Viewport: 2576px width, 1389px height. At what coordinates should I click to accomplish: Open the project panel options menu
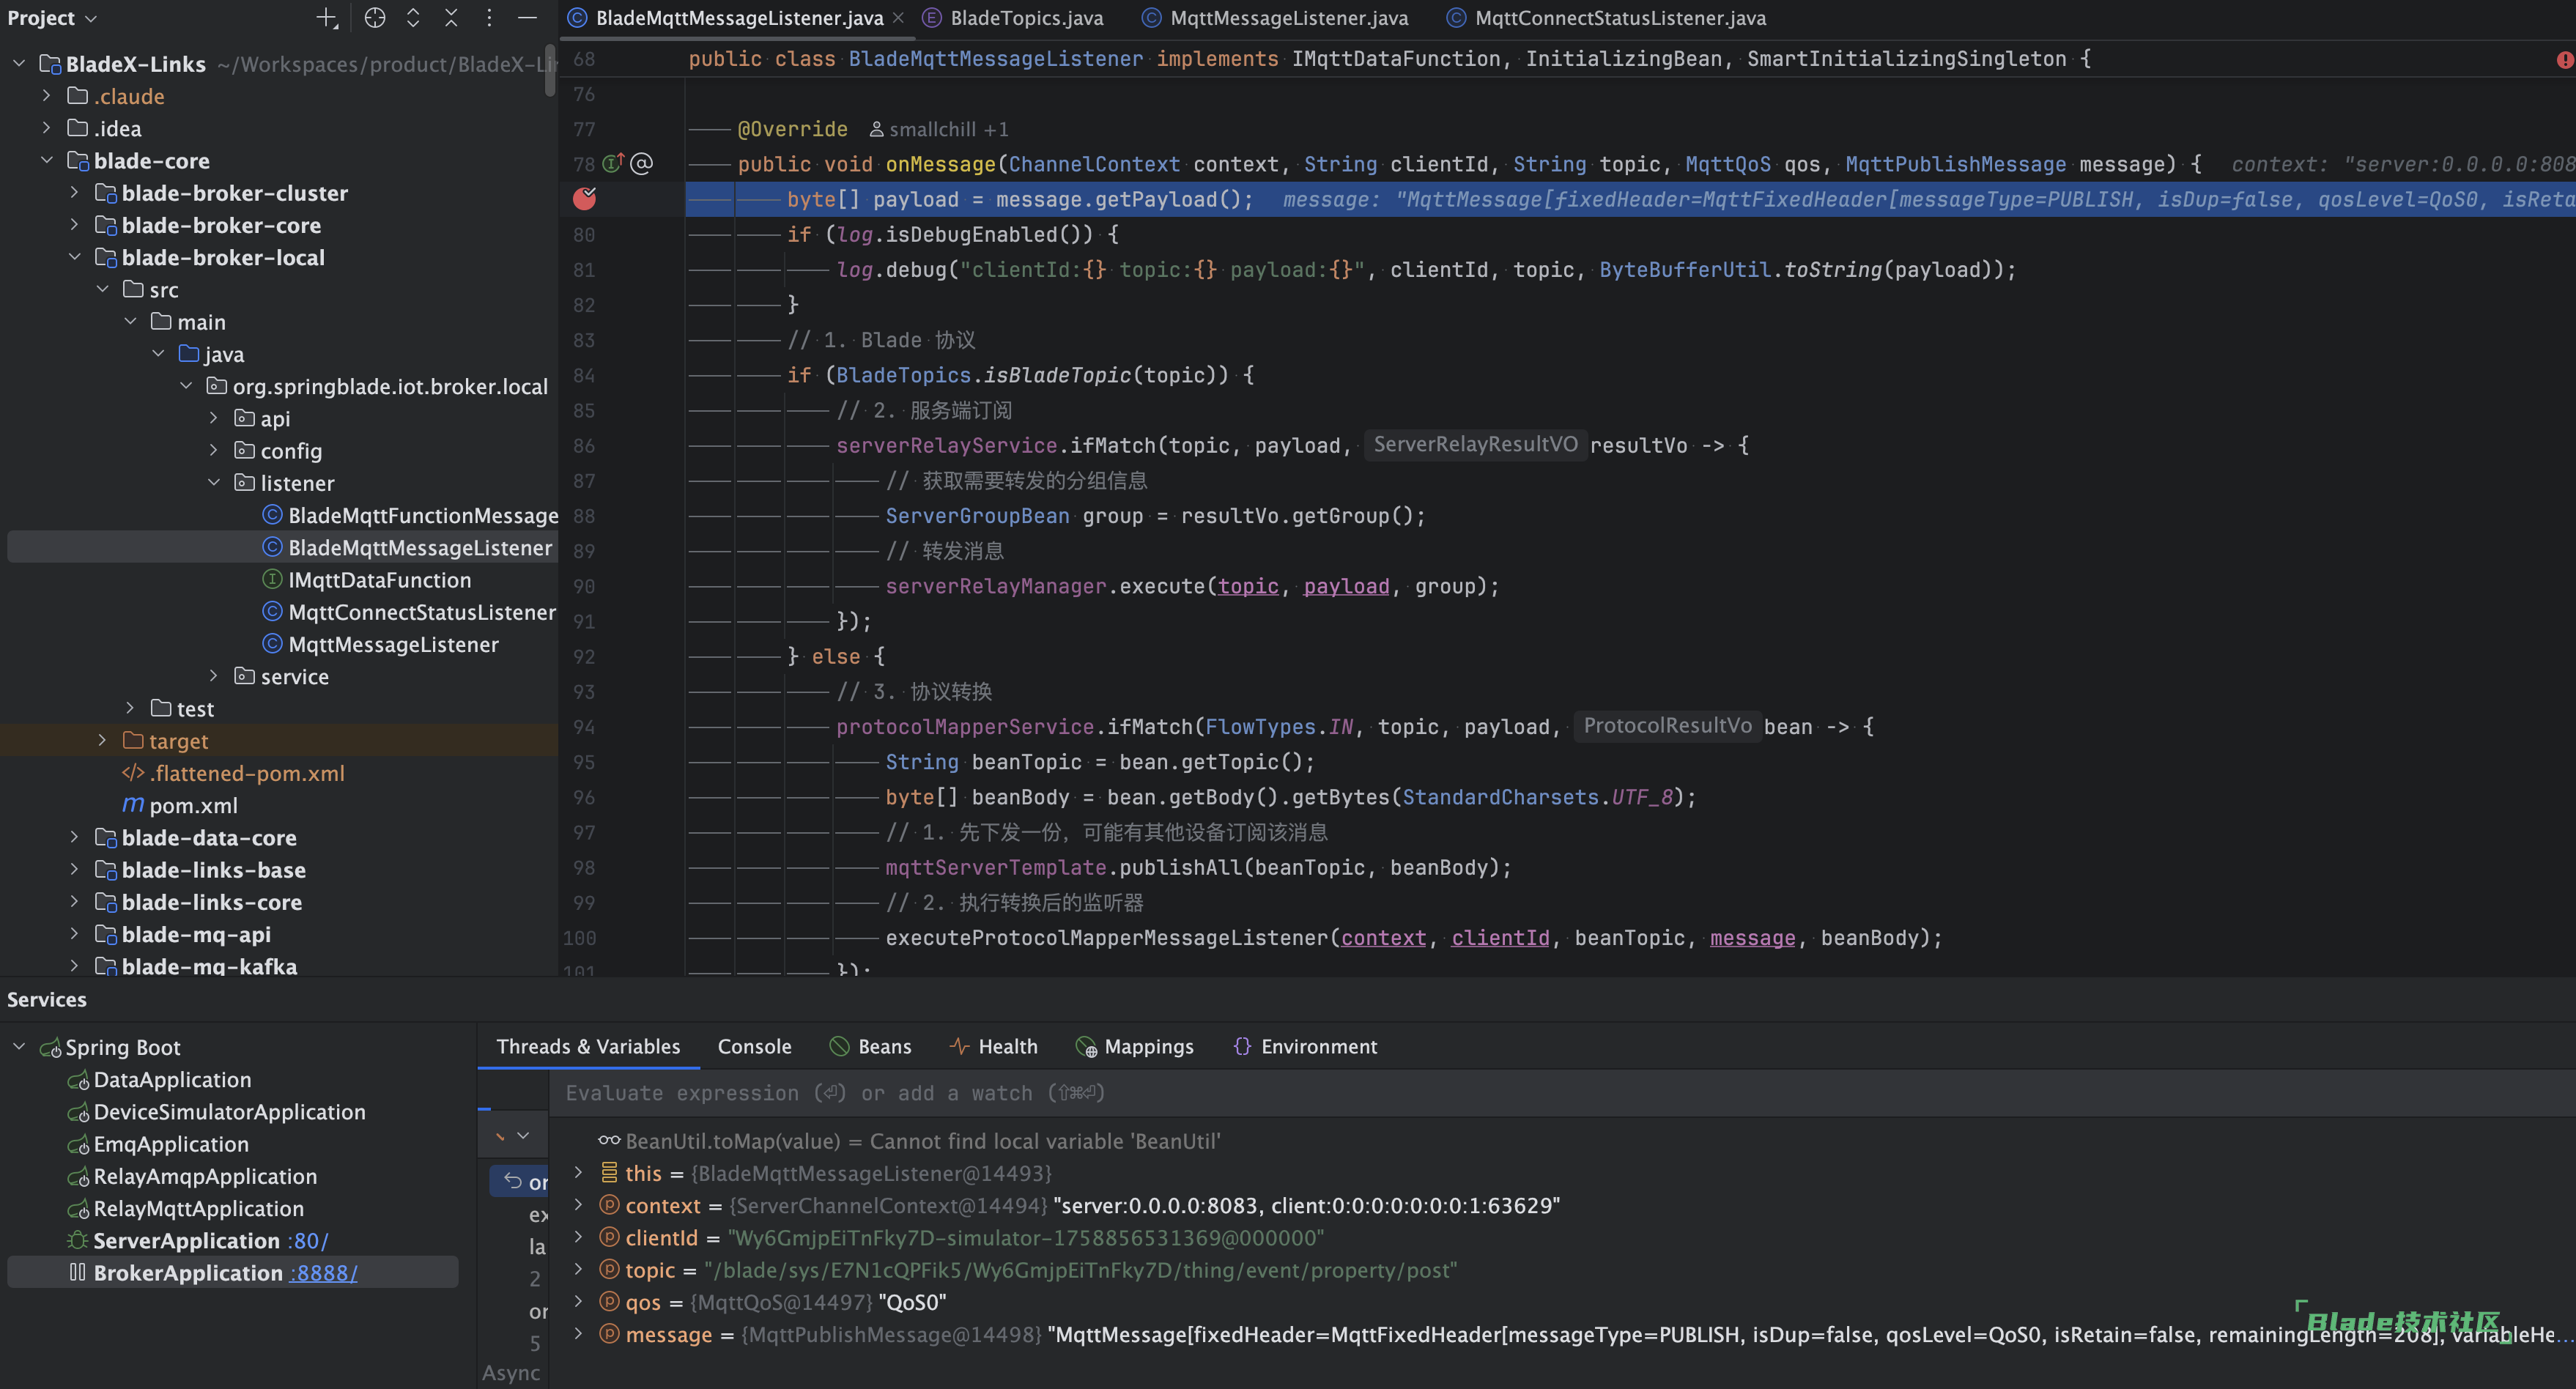(489, 18)
